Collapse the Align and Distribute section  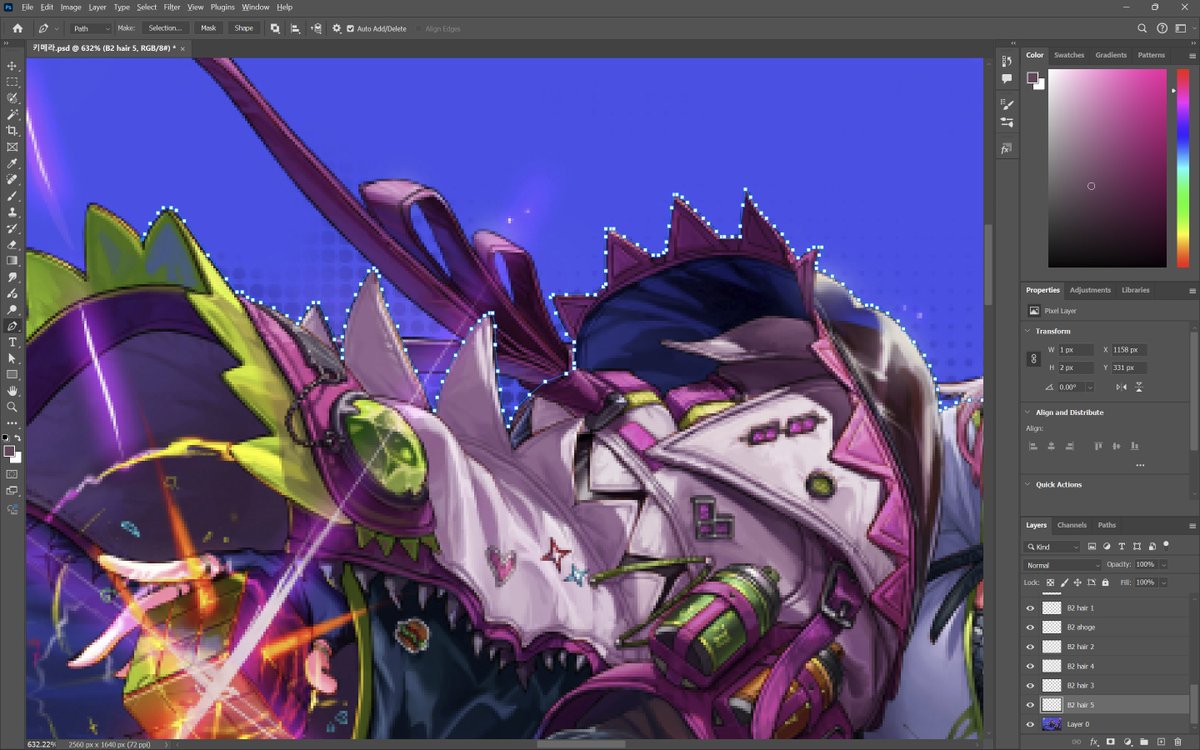click(x=1028, y=412)
